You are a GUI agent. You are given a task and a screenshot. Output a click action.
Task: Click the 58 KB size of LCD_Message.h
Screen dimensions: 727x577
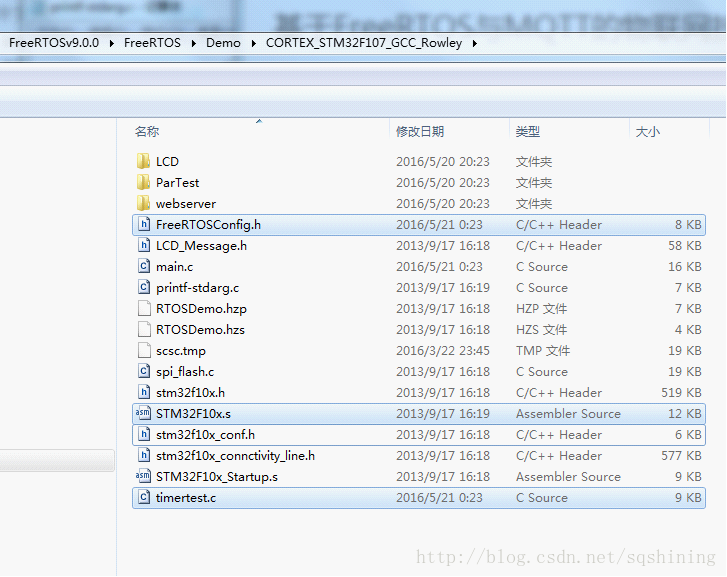685,245
